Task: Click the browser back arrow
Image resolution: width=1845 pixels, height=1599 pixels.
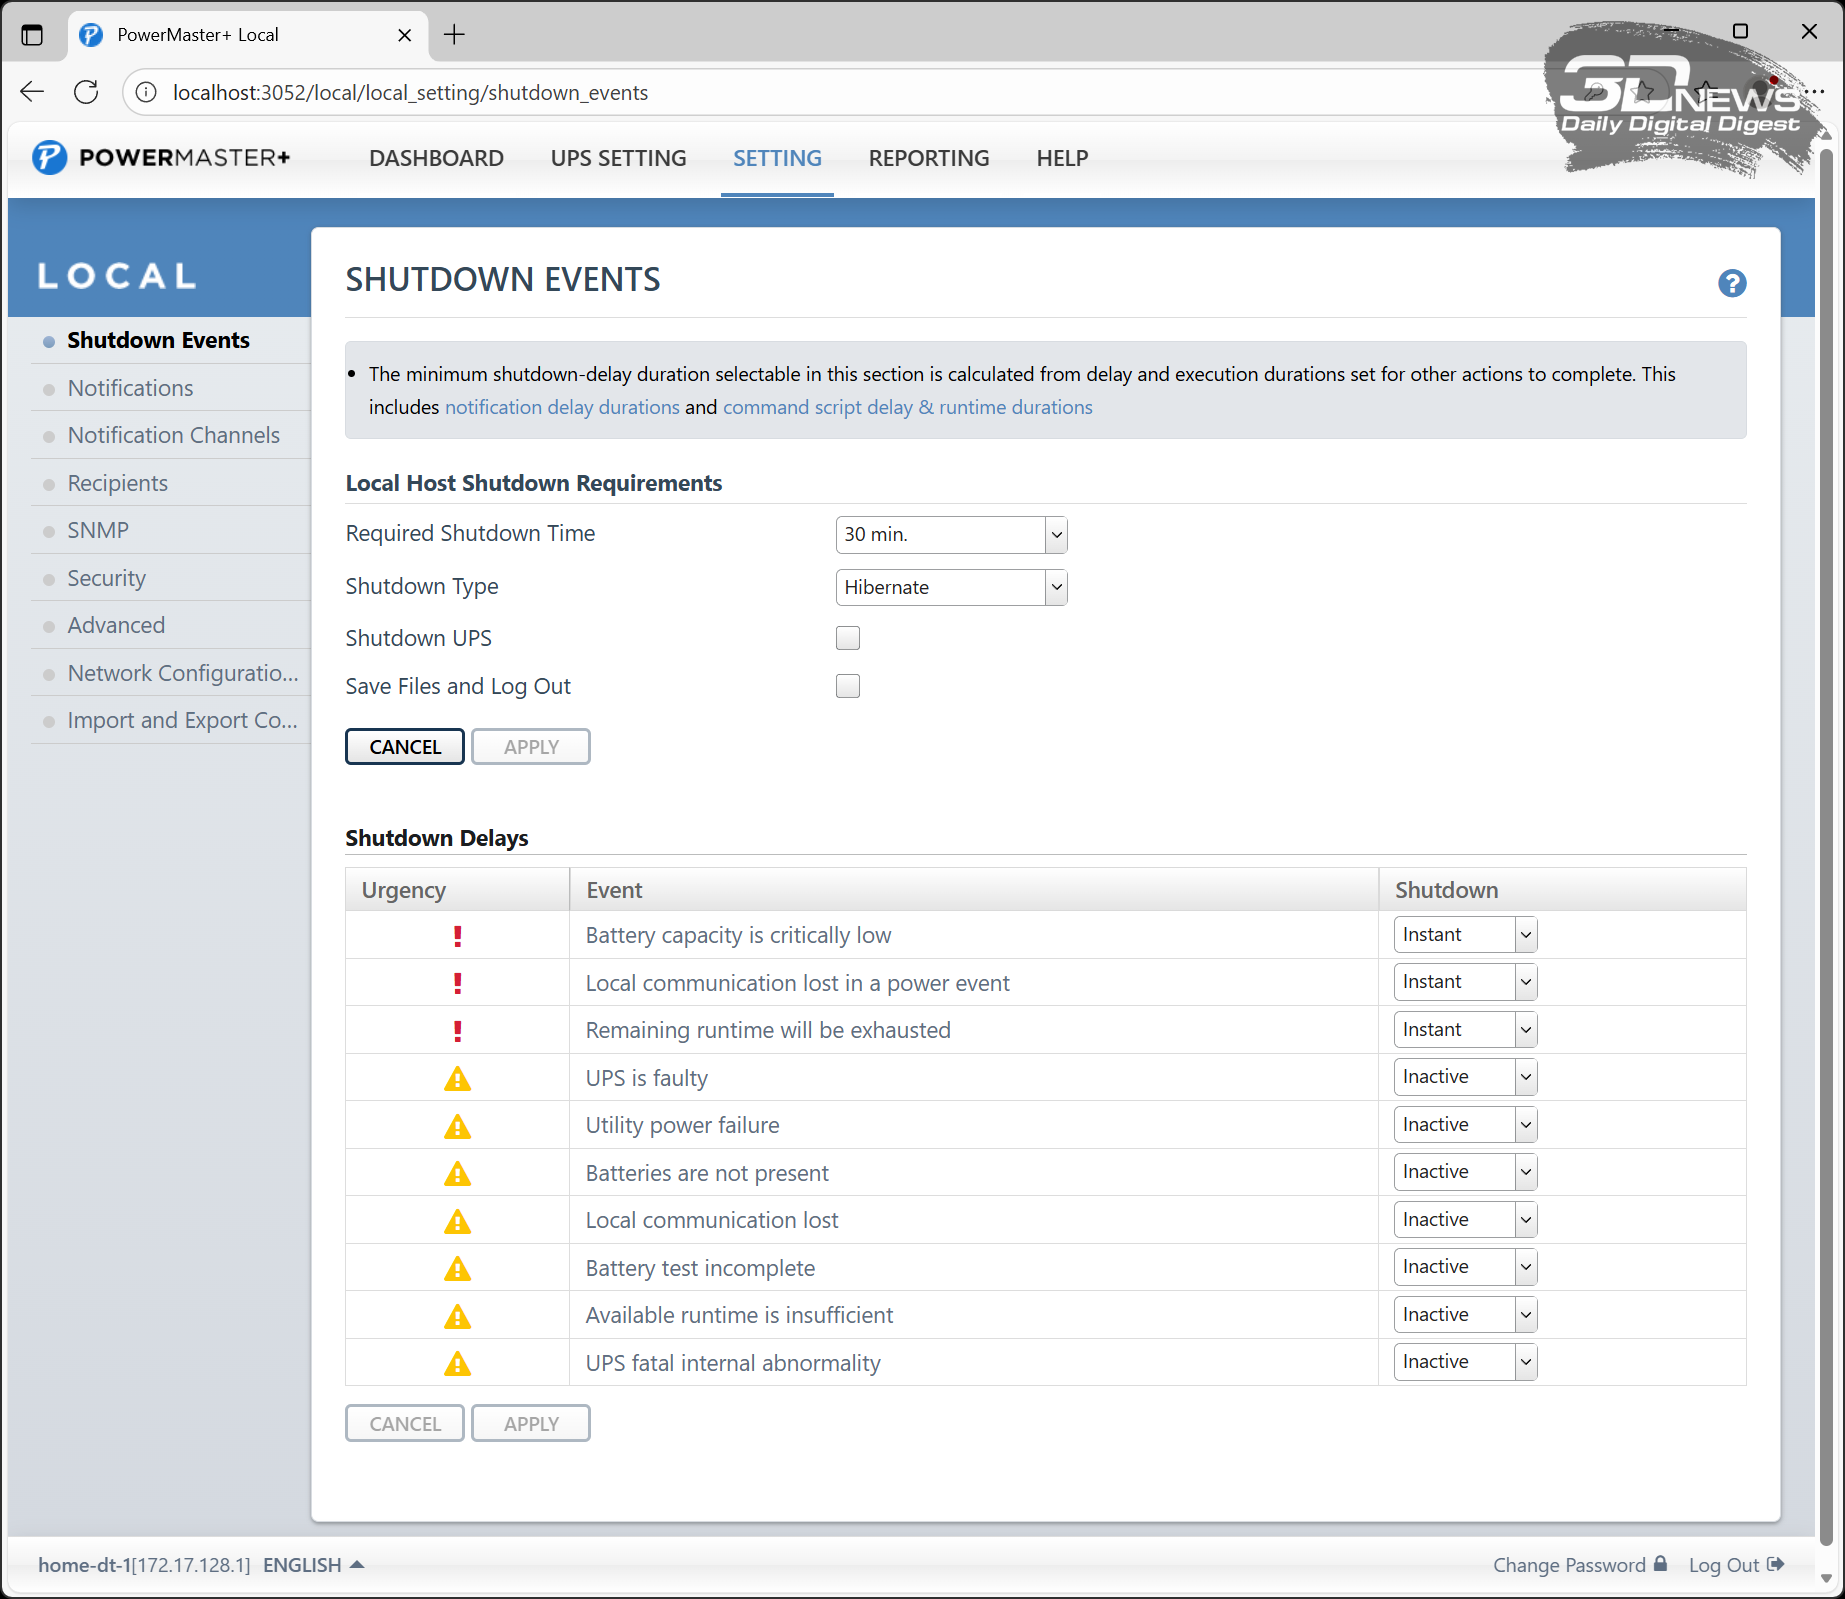Action: 32,92
